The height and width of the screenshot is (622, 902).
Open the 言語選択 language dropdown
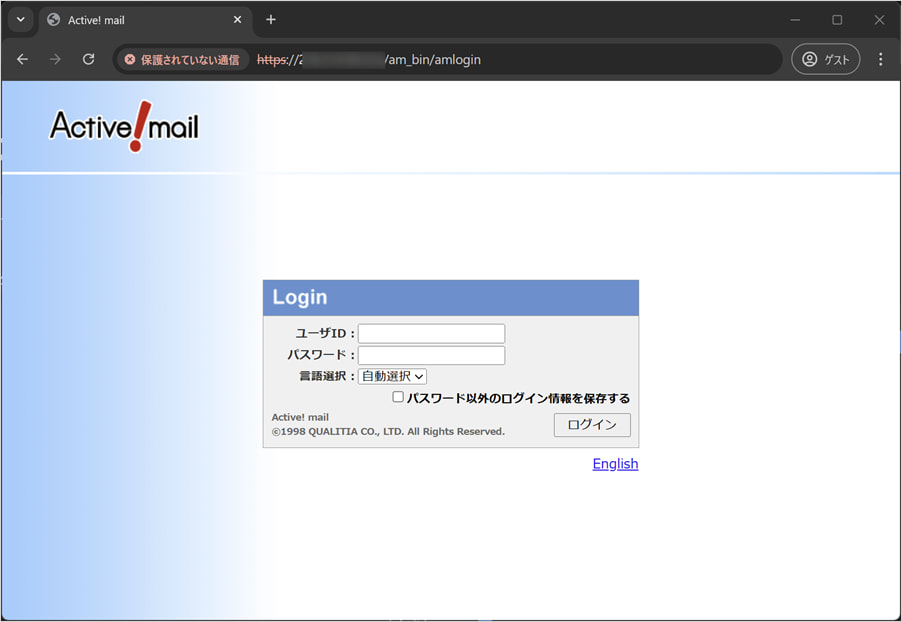point(392,375)
